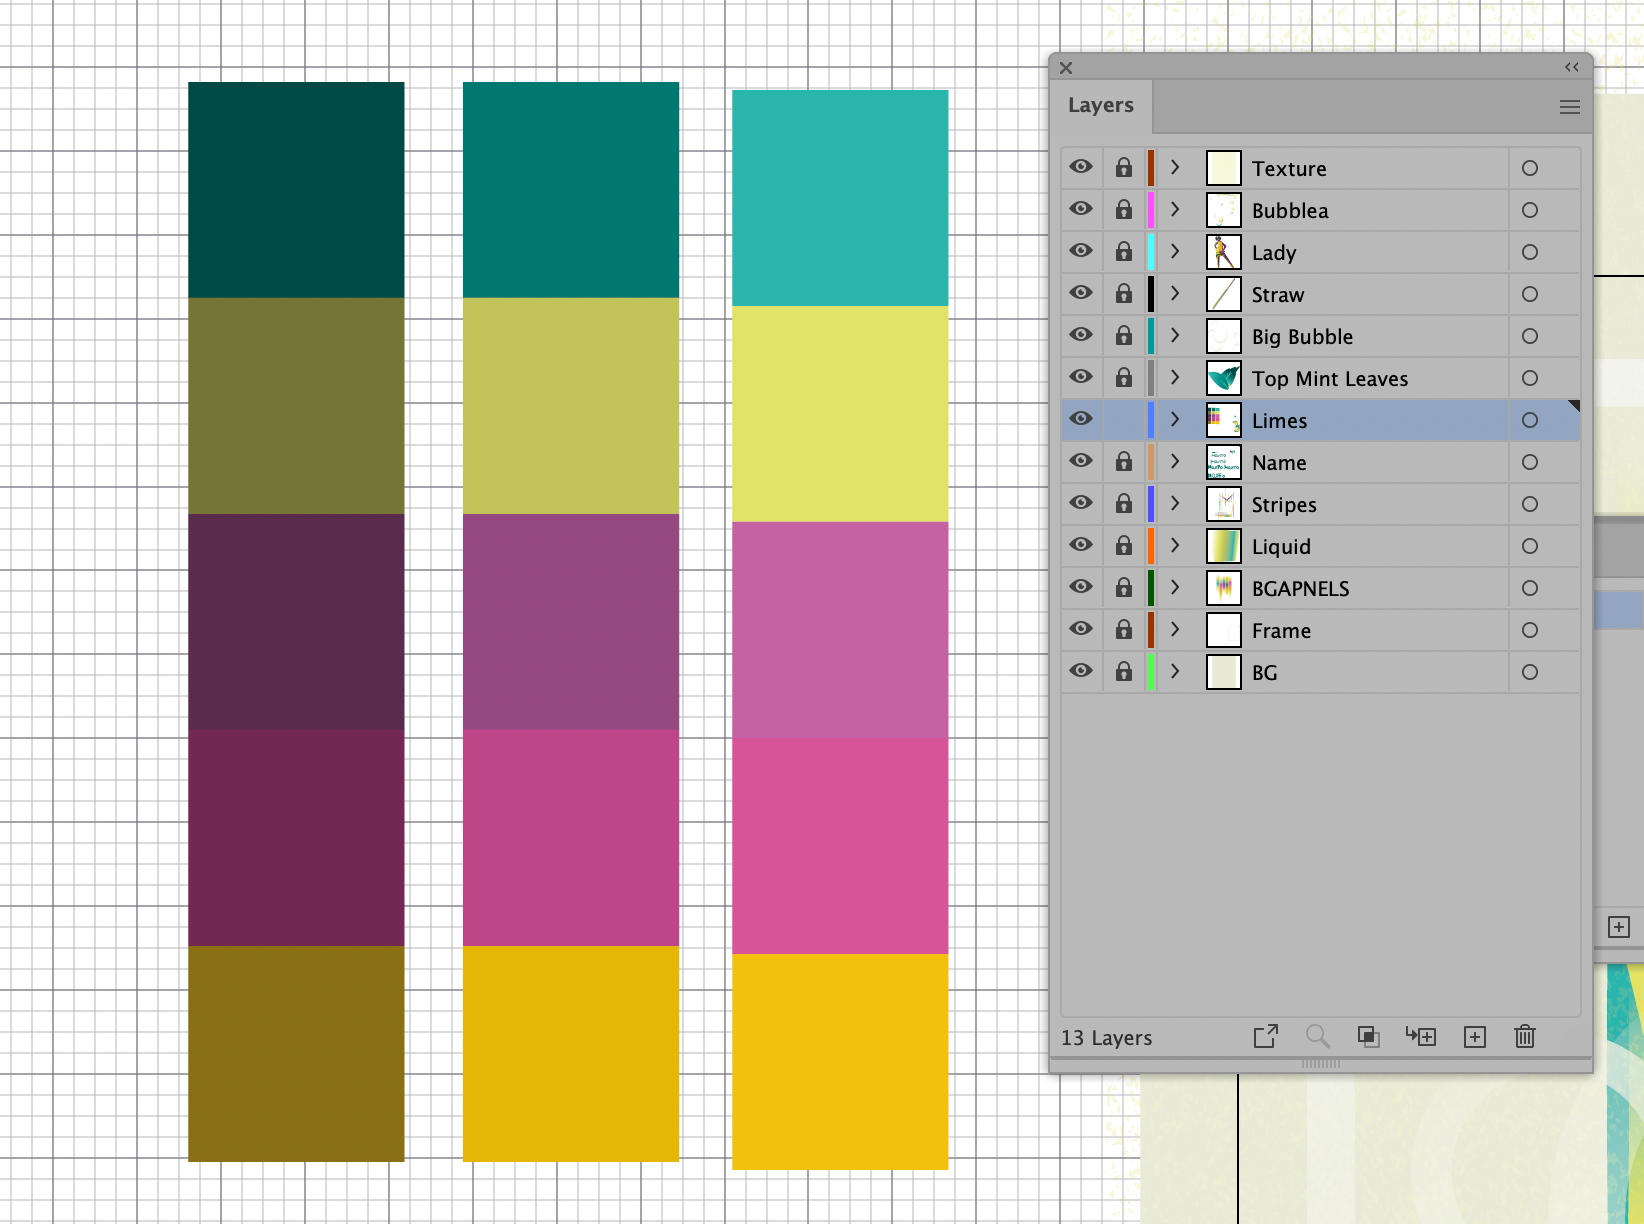
Task: Click the Delete Selection trash icon
Action: [1525, 1036]
